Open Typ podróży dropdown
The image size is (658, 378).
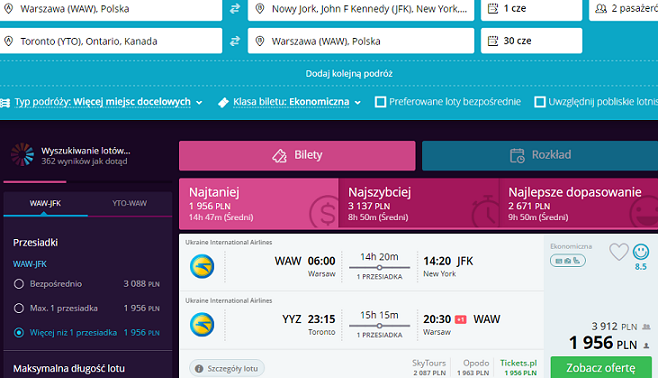(108, 102)
